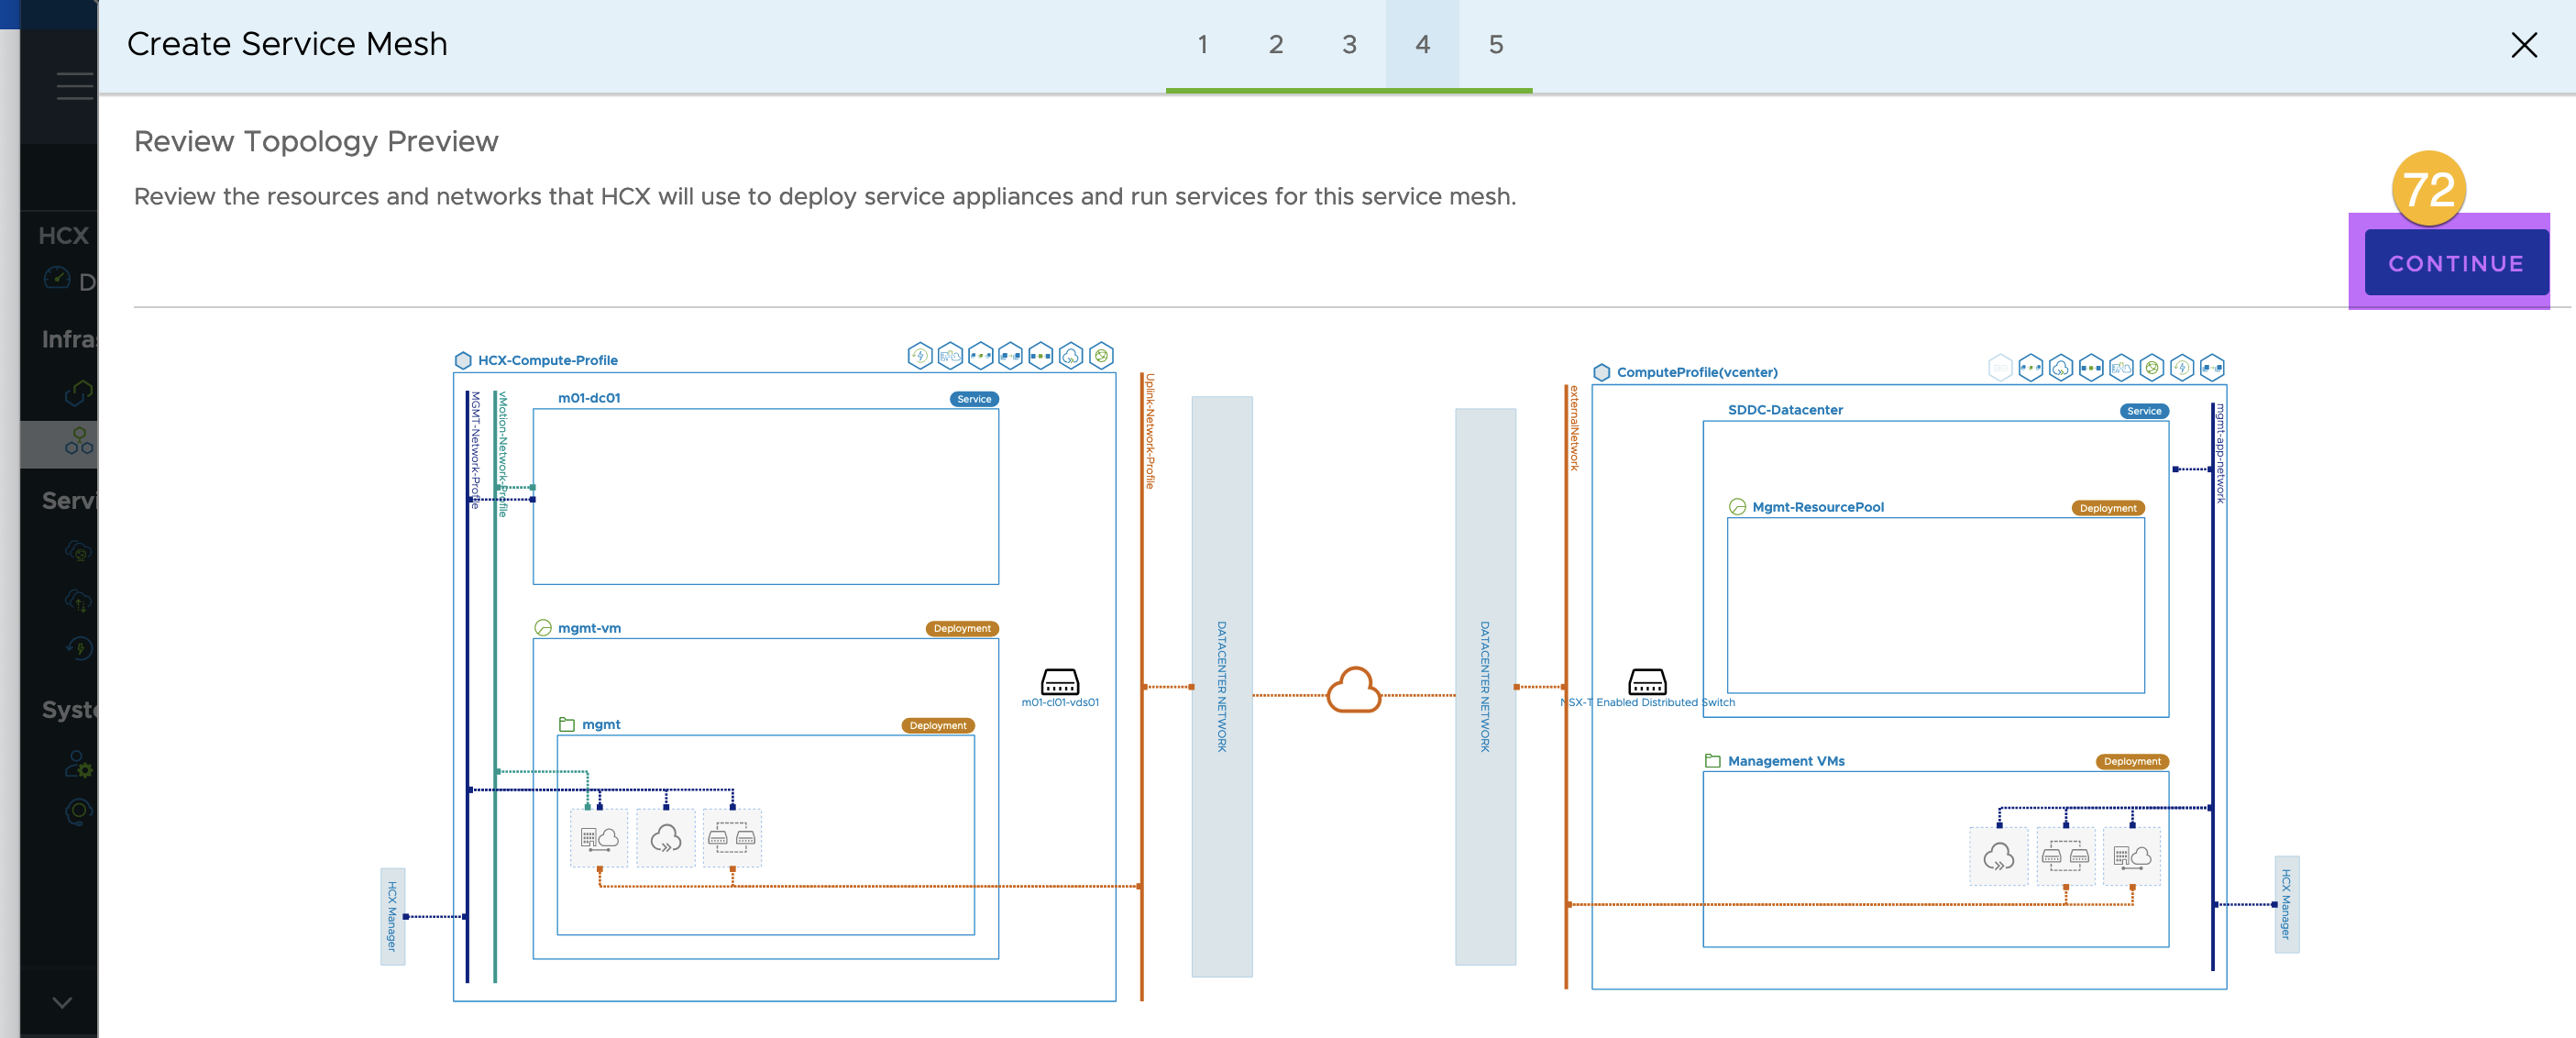Select the interconnect appliance in the mgmt folder
This screenshot has width=2576, height=1038.
tap(599, 838)
